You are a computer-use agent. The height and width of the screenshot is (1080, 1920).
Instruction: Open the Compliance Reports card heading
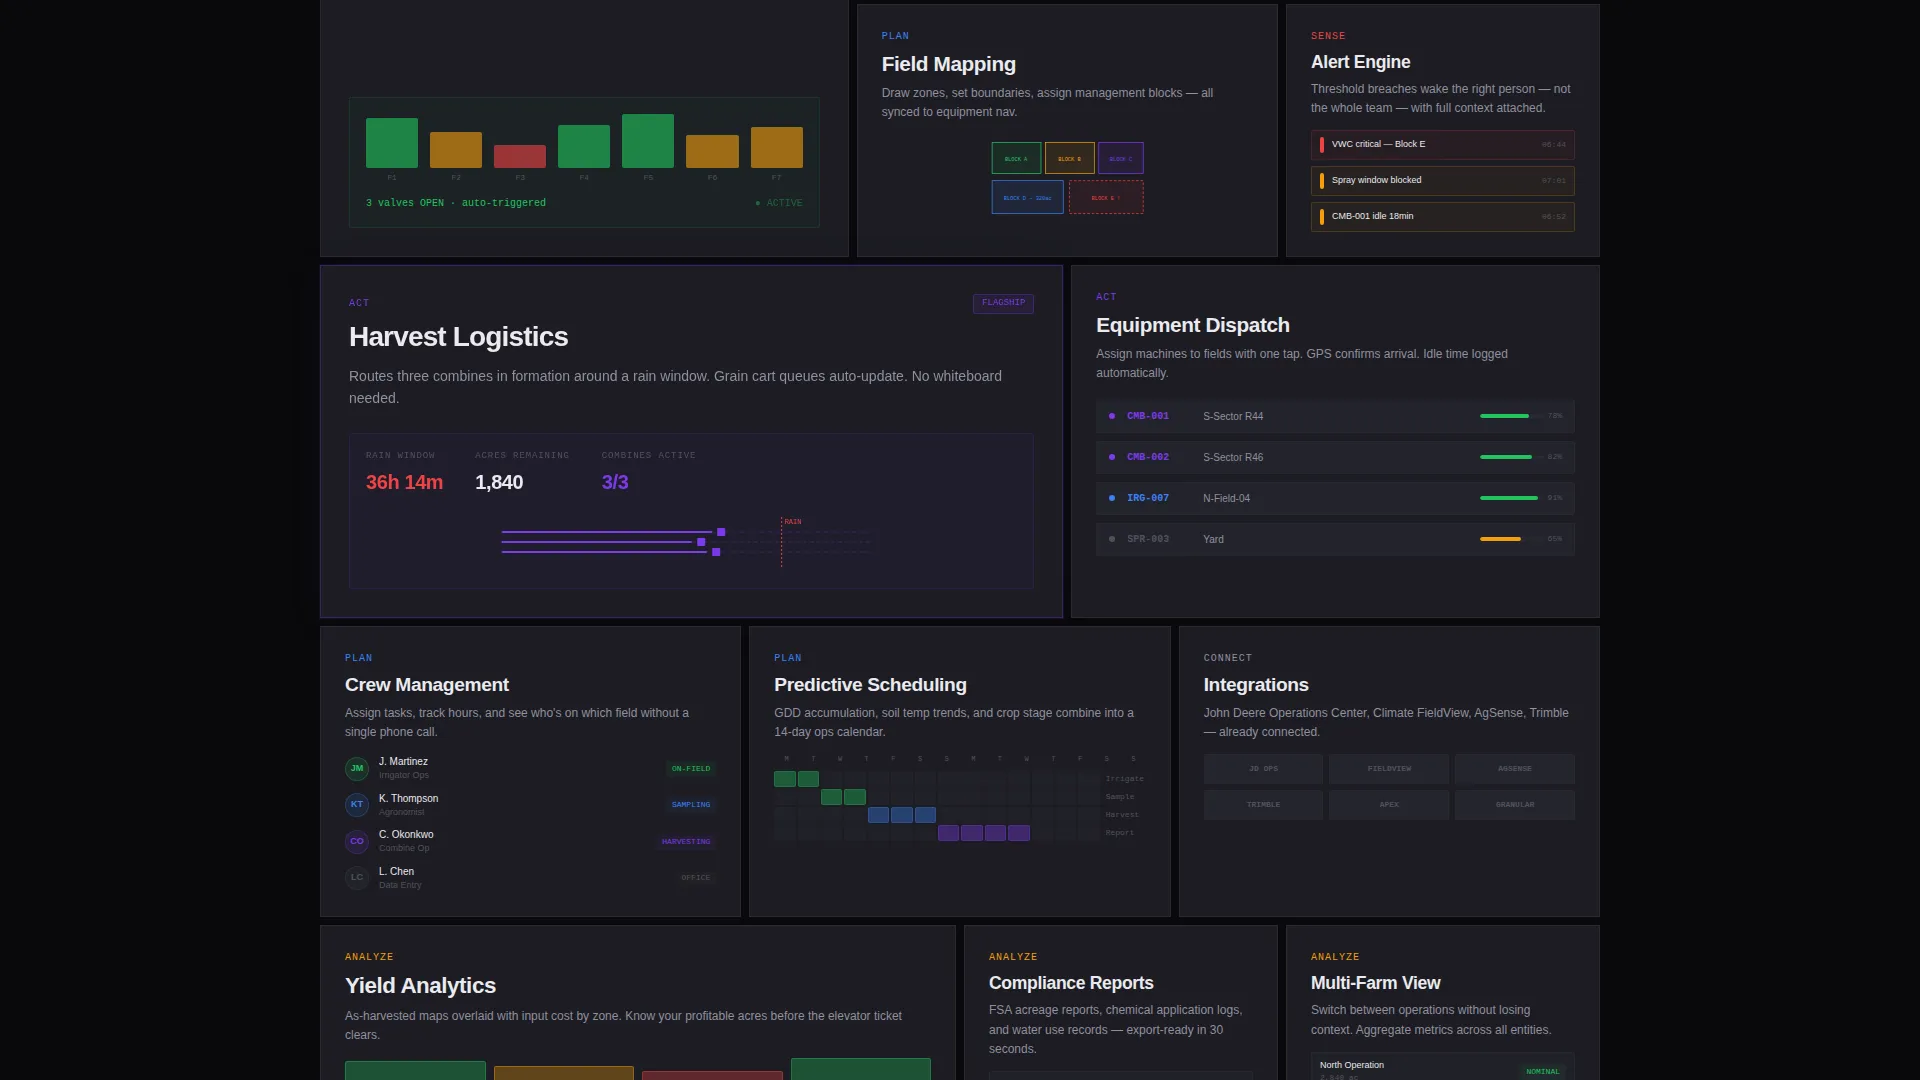(x=1071, y=983)
